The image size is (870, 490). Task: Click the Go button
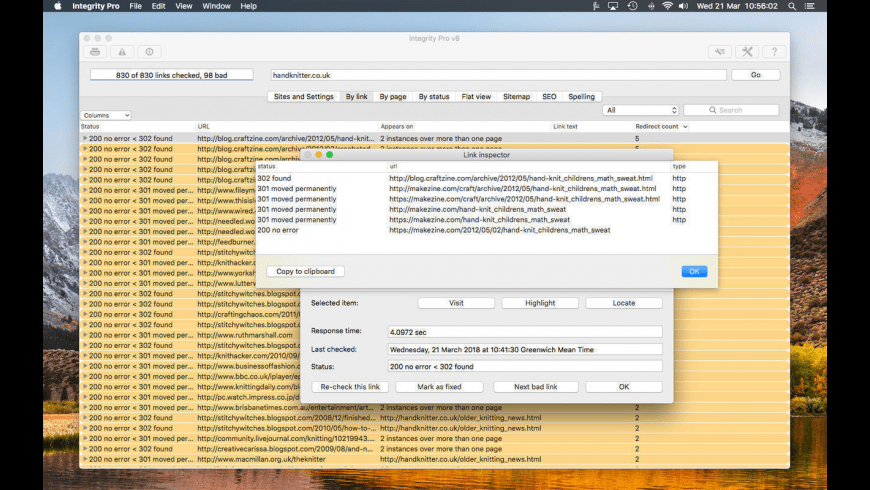[756, 75]
